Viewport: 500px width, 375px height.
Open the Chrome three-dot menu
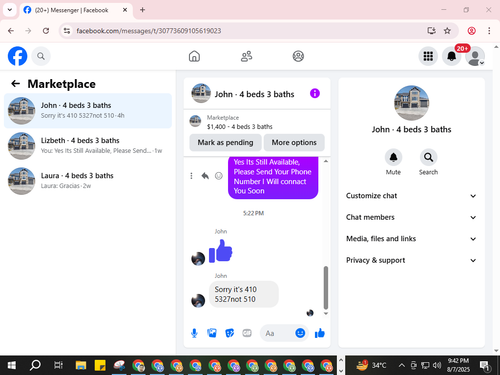(489, 31)
